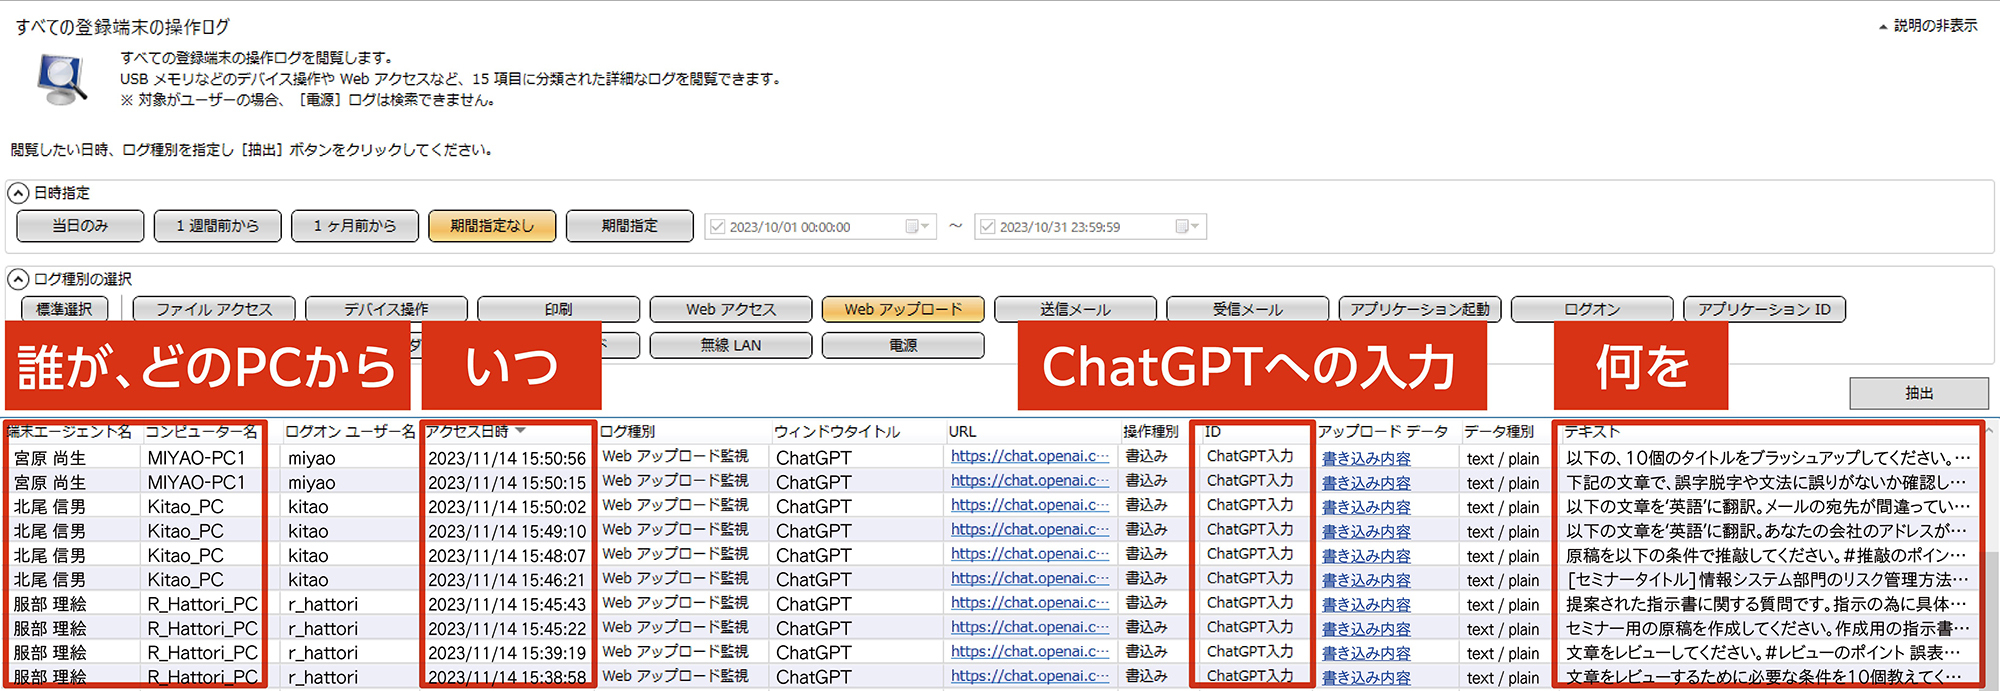
Task: Enable the end date 2023/10/31 checkbox
Action: (x=987, y=227)
